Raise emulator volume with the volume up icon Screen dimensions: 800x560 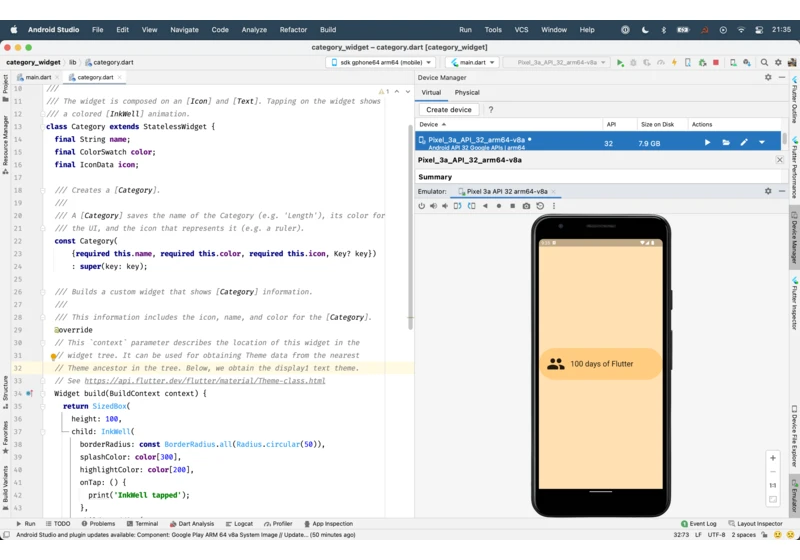point(433,206)
